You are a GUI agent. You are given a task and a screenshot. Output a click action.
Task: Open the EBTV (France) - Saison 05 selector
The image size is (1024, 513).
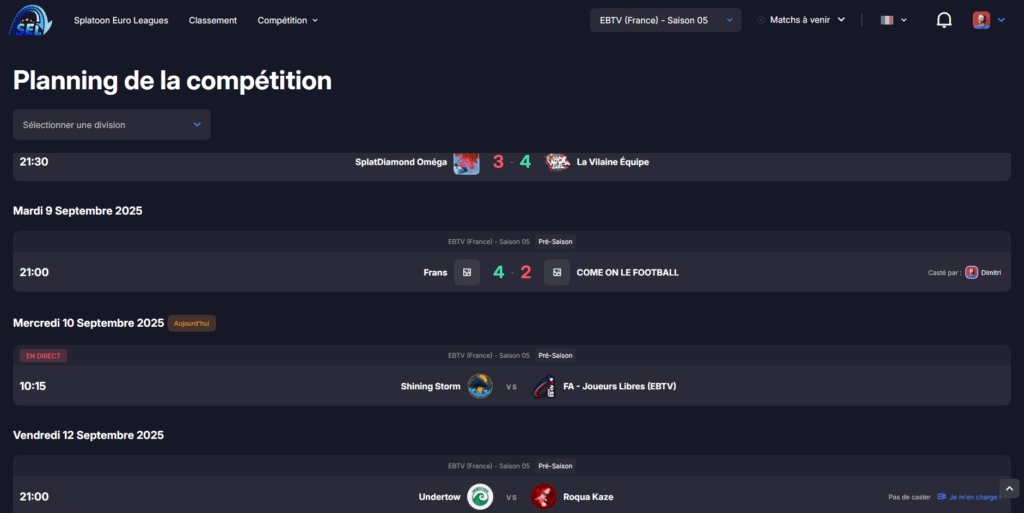tap(665, 20)
